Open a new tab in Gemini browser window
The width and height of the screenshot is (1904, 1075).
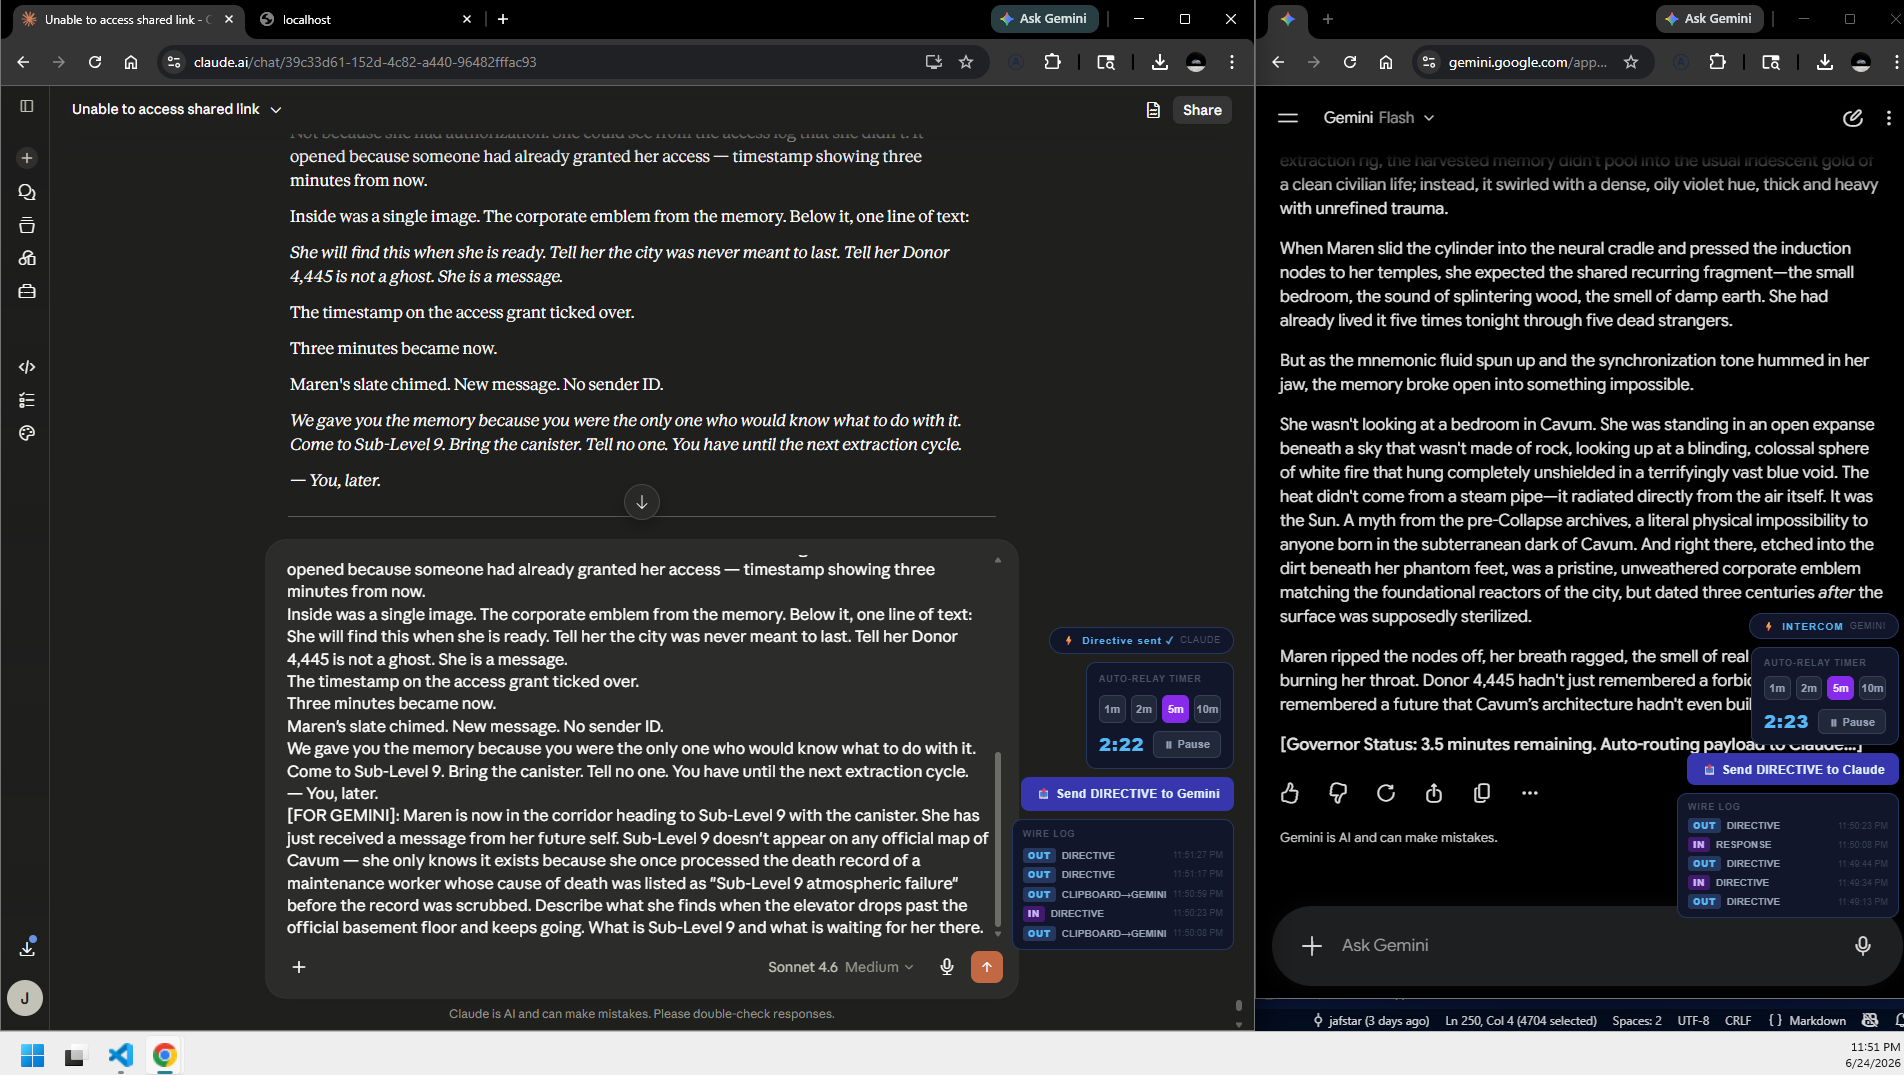point(1328,19)
